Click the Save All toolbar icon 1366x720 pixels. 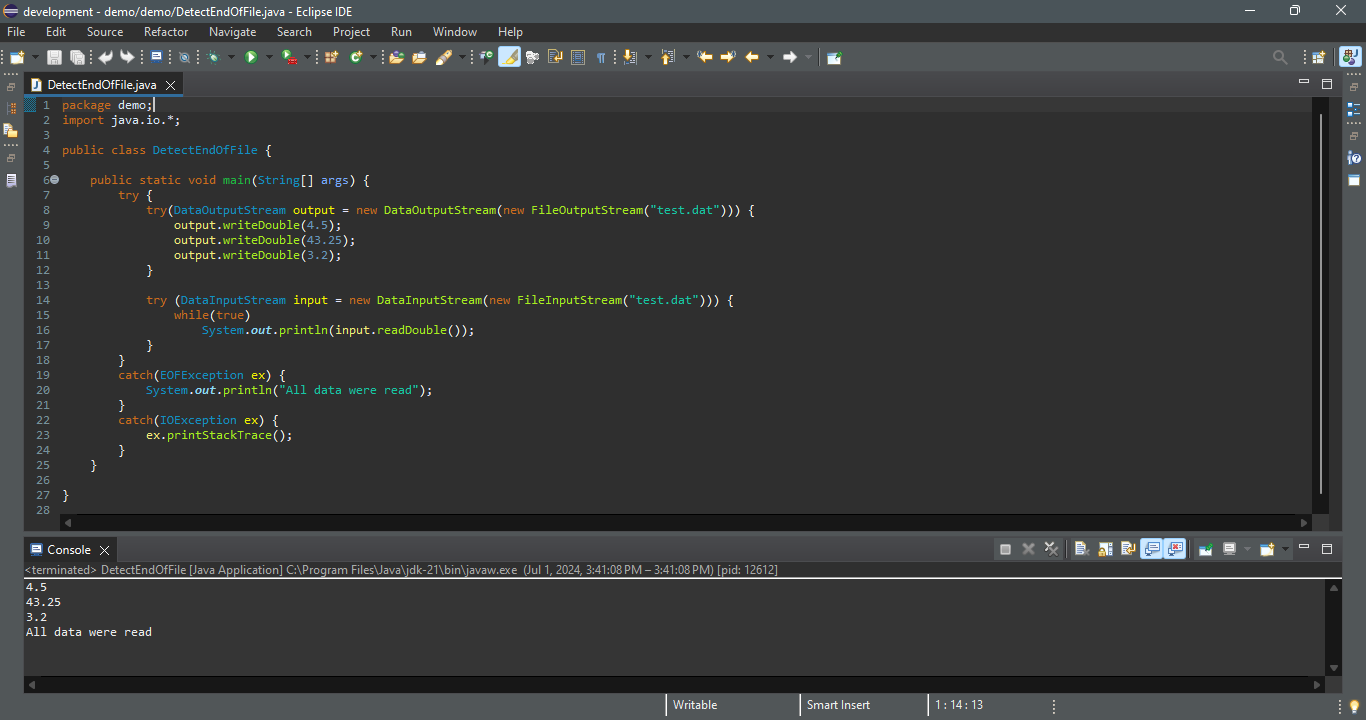77,57
